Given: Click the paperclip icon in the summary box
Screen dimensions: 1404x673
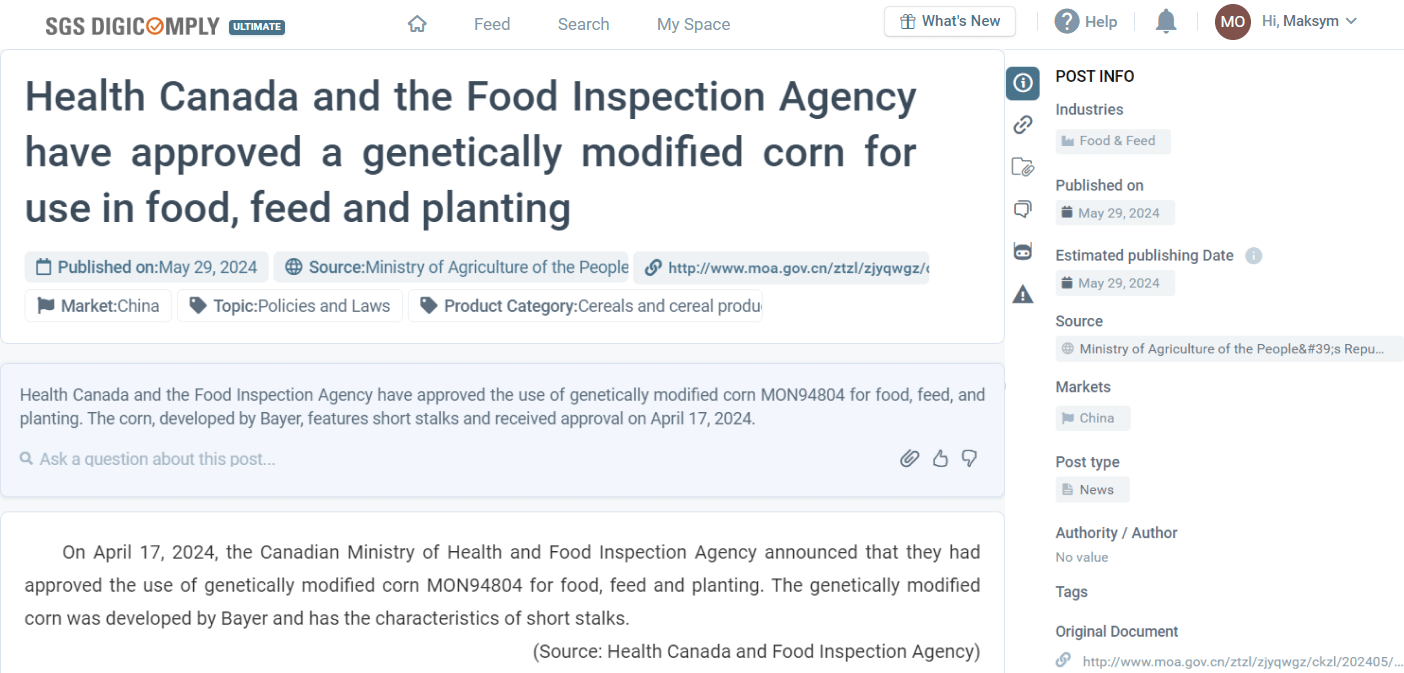Looking at the screenshot, I should [910, 458].
